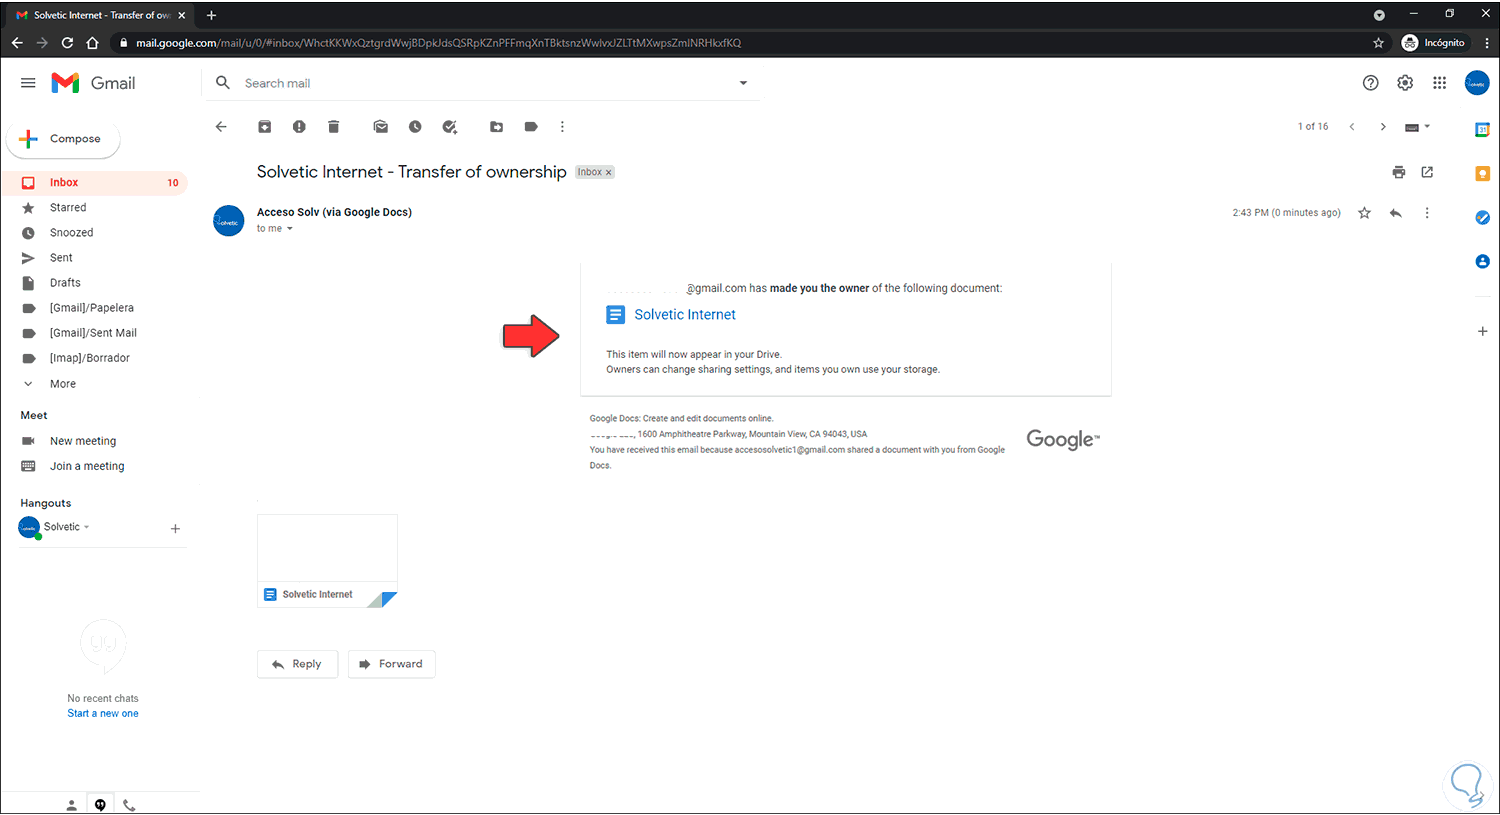Open the input tools dropdown
Screen dimensions: 1500x815
point(1417,127)
